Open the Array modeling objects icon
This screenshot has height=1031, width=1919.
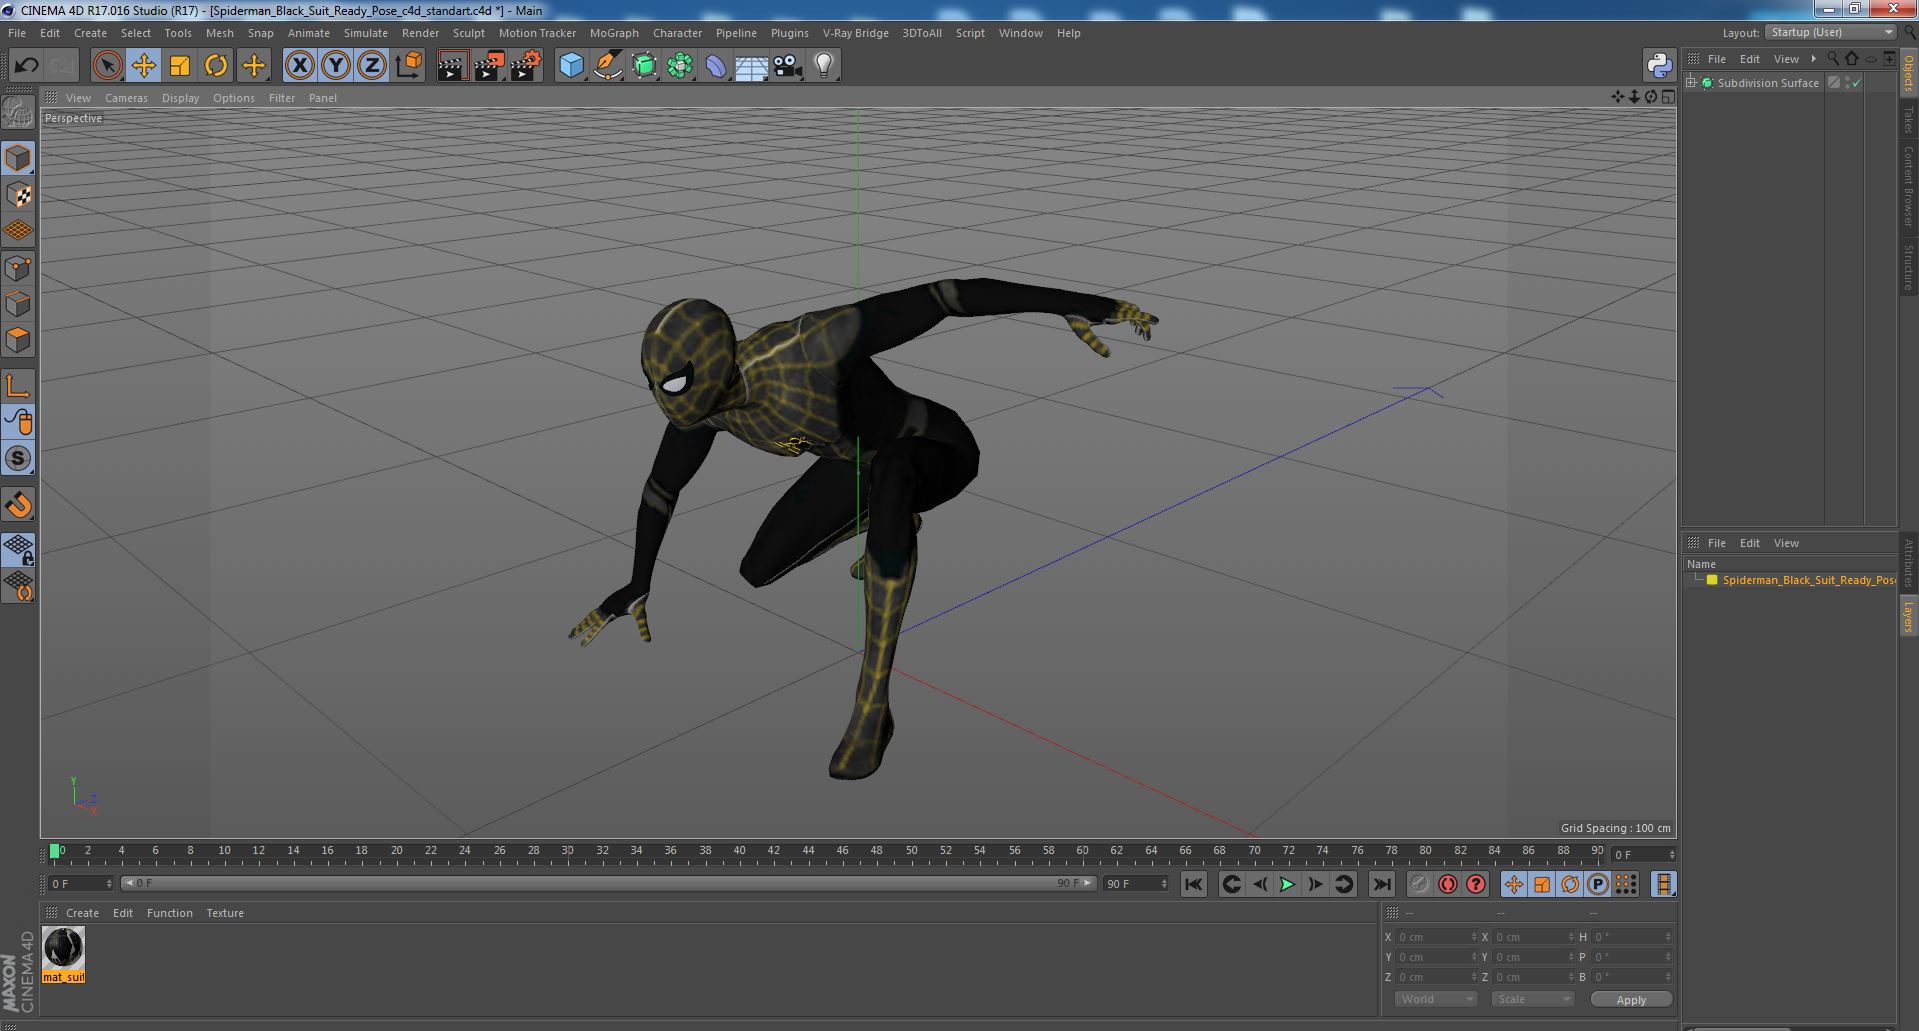pyautogui.click(x=680, y=66)
